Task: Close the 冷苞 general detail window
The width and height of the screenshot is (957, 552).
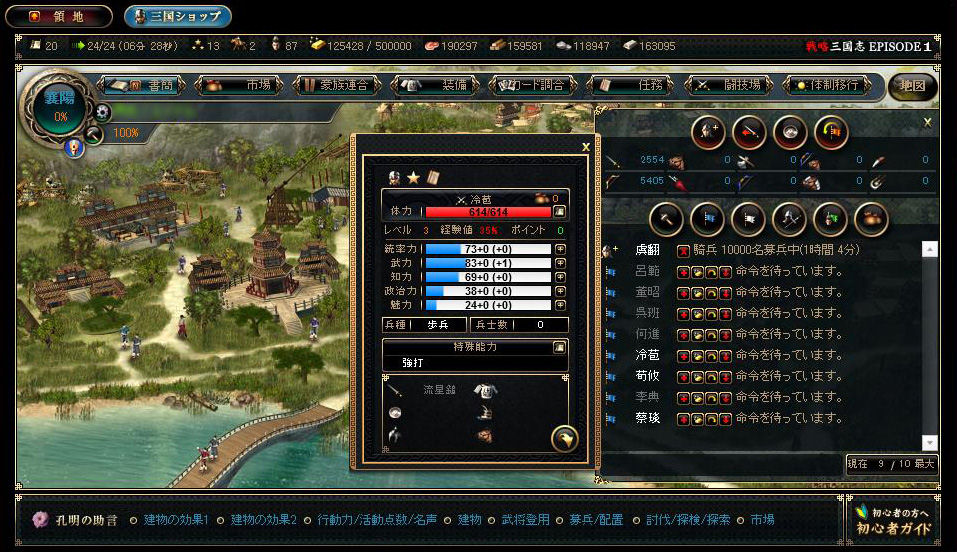Action: 585,147
